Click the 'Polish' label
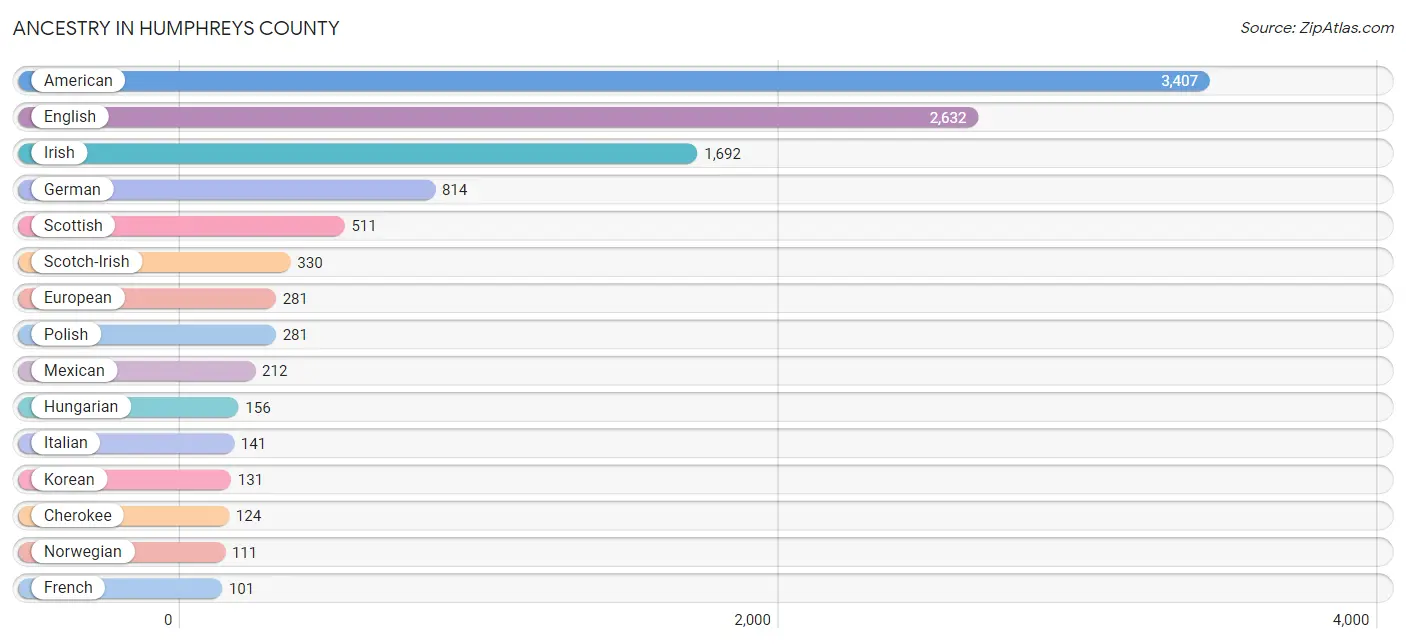The image size is (1406, 644). pos(66,334)
